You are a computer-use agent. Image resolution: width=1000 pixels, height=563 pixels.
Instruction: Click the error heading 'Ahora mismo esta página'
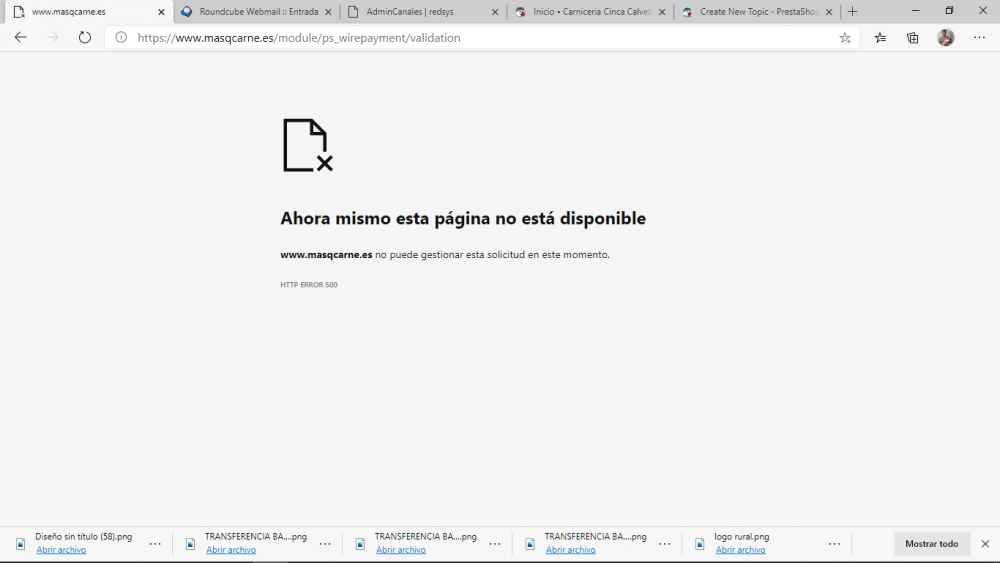tap(463, 219)
